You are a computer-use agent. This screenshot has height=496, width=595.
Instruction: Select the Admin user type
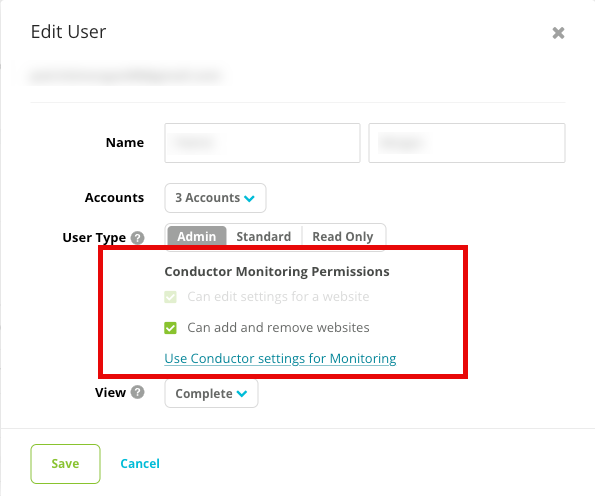(197, 236)
